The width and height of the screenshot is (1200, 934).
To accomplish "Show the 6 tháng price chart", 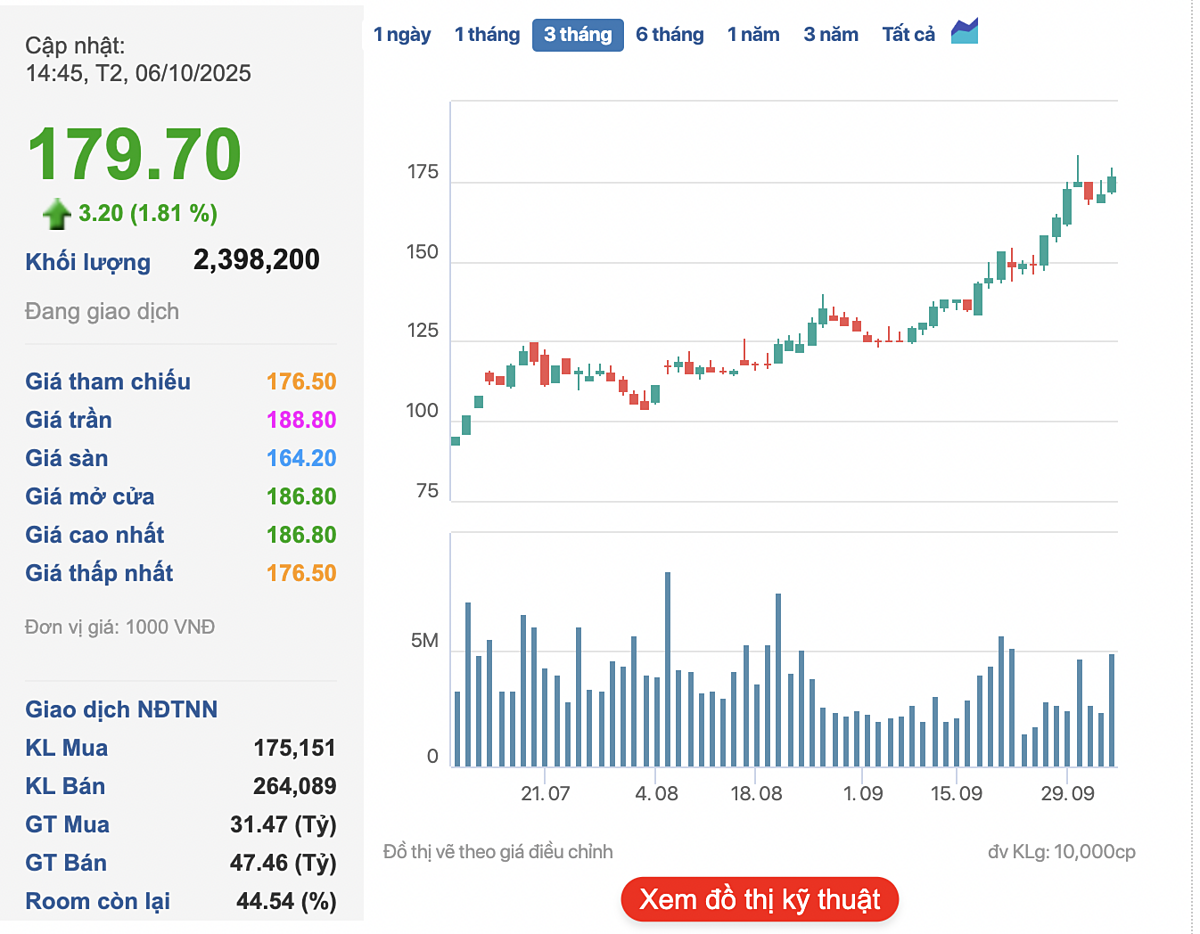I will 669,35.
